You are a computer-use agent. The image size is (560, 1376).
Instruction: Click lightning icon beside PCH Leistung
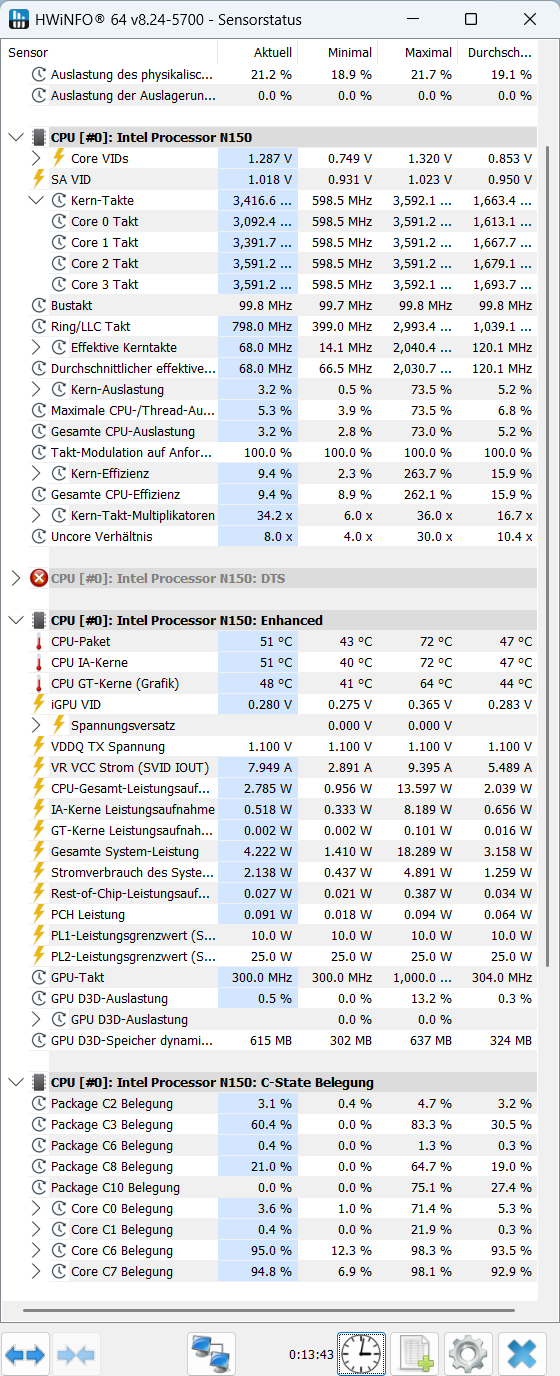pos(39,914)
